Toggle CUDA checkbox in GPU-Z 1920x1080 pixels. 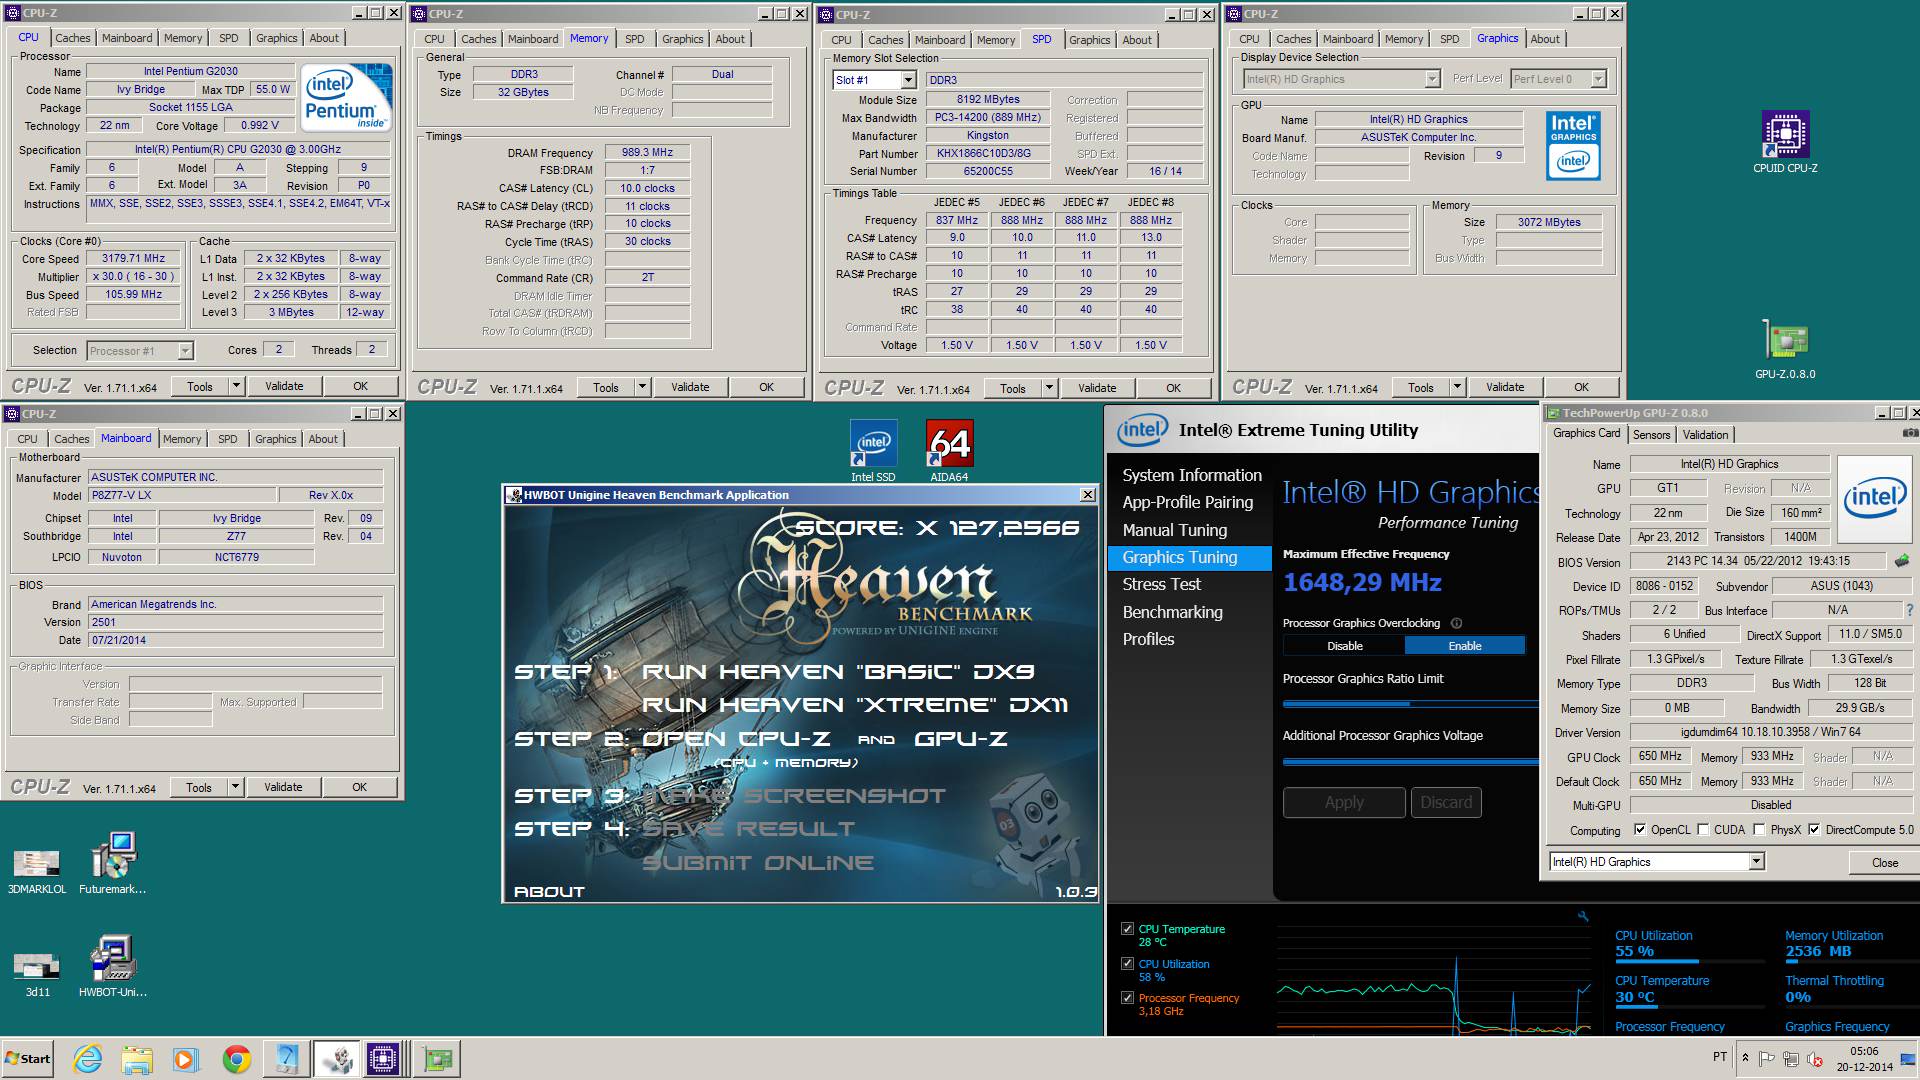1703,830
